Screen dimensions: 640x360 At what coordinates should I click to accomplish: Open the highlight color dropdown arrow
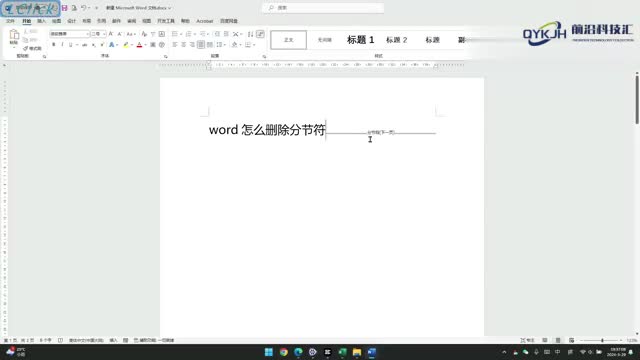[131, 45]
